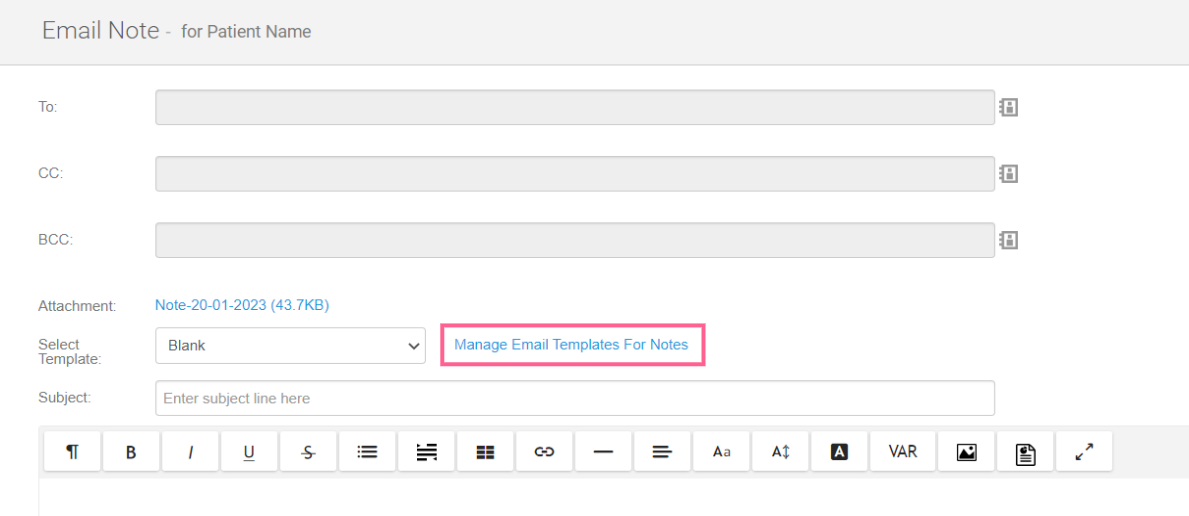Click the "BCC:" label
The height and width of the screenshot is (516, 1189).
click(x=55, y=239)
